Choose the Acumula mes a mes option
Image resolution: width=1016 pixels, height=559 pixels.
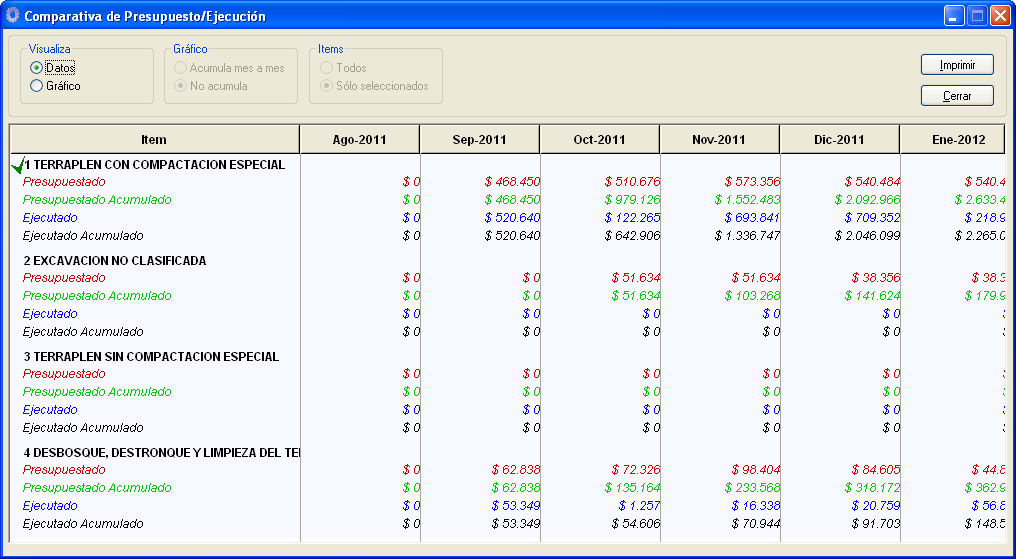point(181,68)
